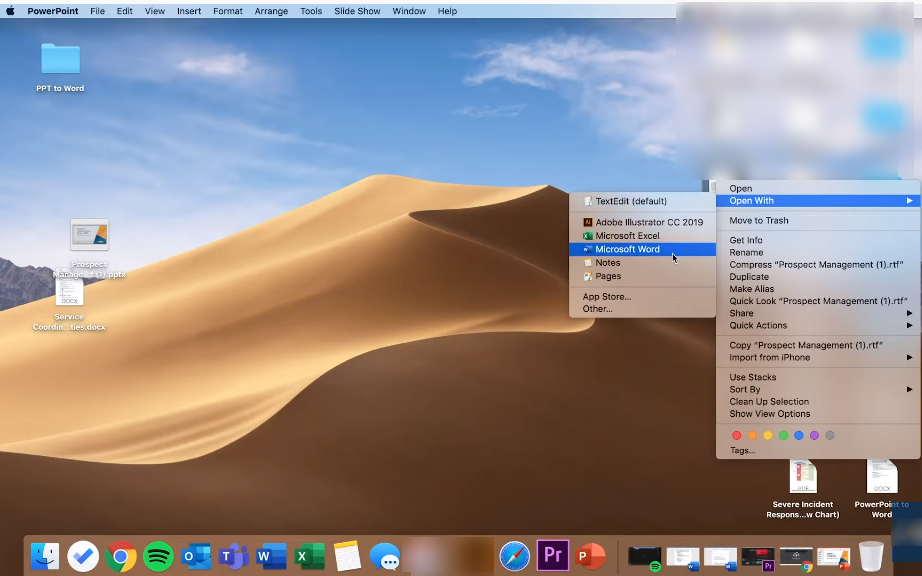Select the Severe Incident Response PDF icon
This screenshot has width=922, height=576.
click(803, 477)
